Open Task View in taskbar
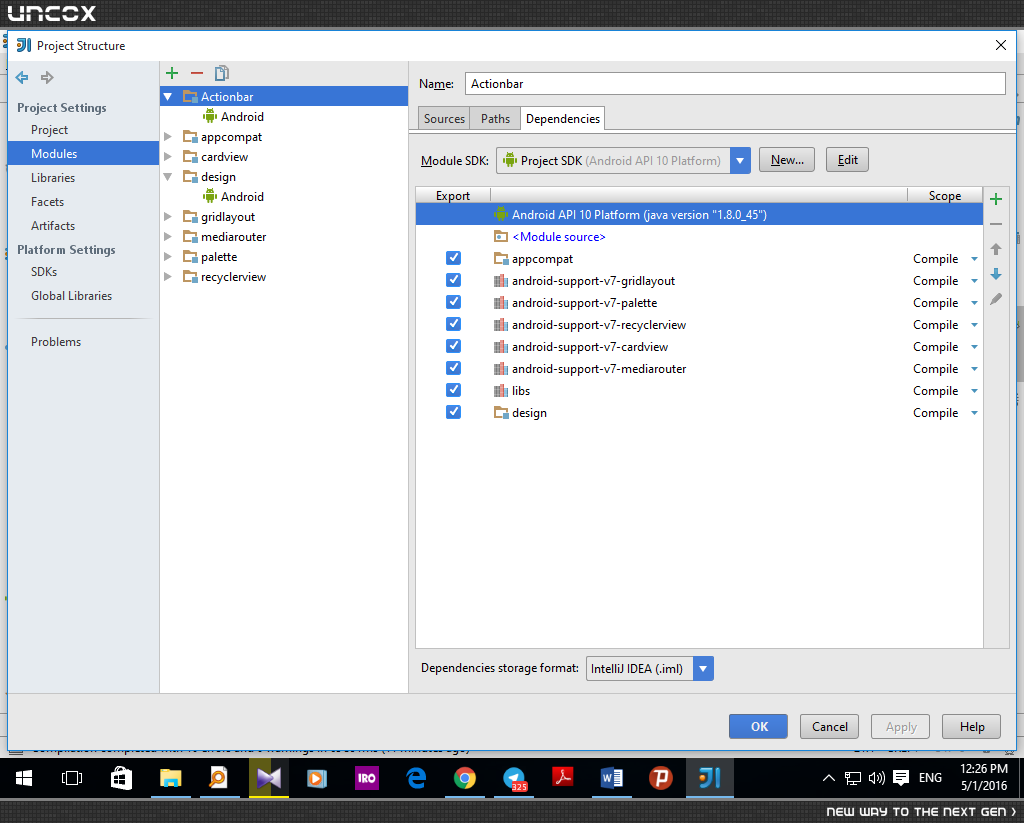The image size is (1024, 823). 72,778
